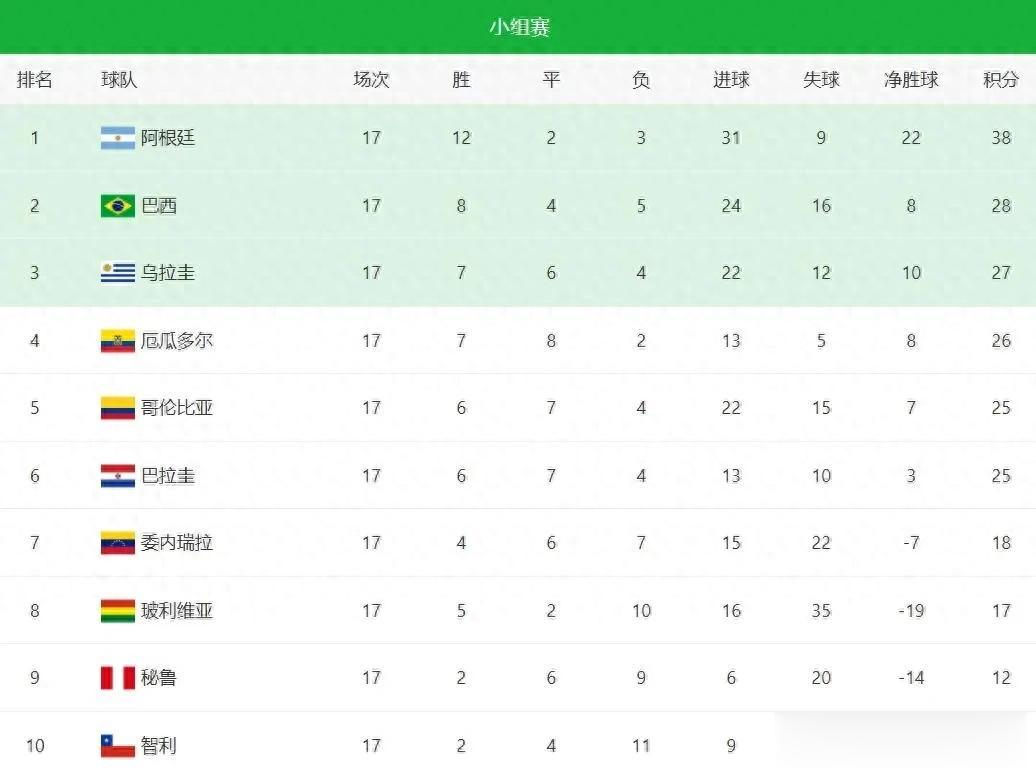1036x778 pixels.
Task: Click the 排名 column header
Action: pyautogui.click(x=34, y=80)
